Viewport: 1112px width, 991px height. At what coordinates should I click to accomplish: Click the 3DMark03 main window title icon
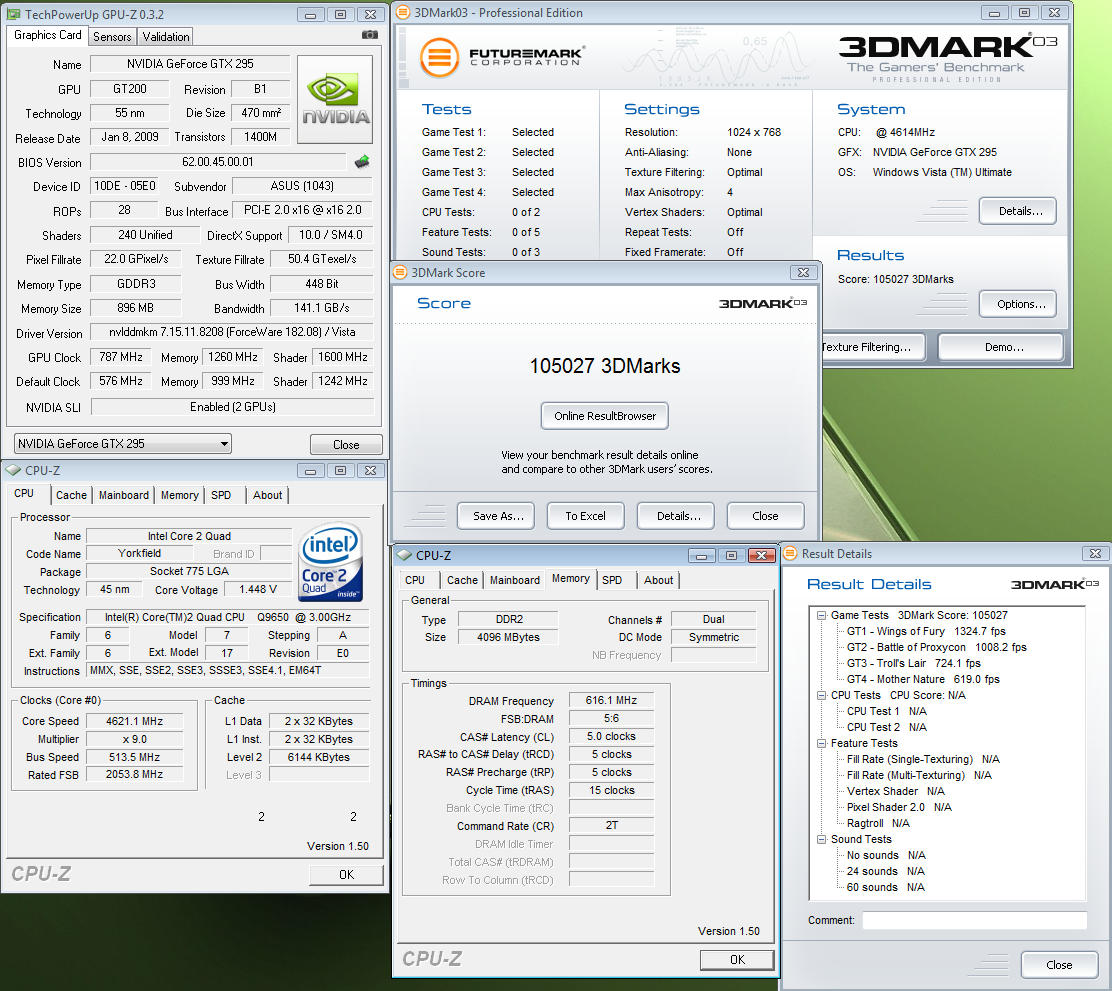pos(403,12)
